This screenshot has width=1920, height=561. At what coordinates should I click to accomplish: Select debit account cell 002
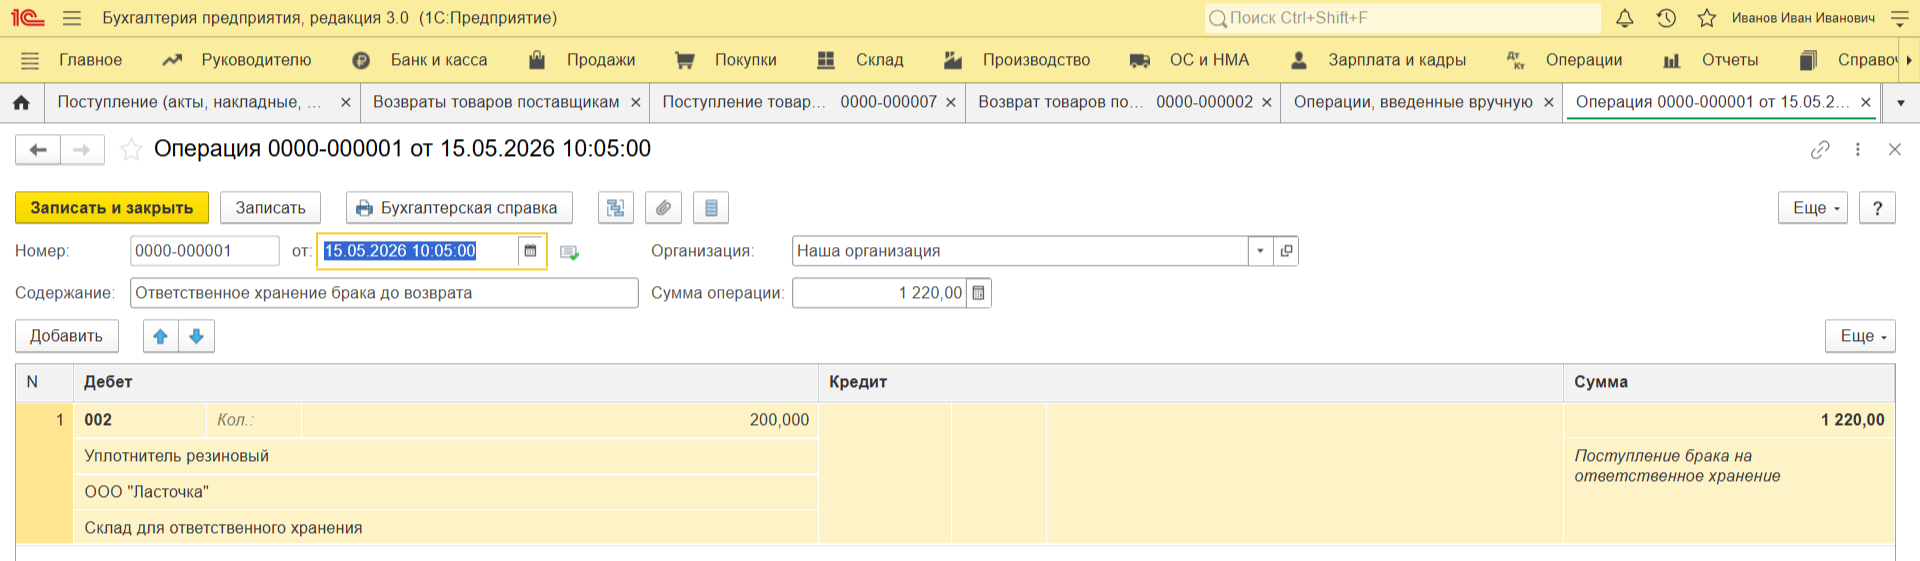point(140,420)
